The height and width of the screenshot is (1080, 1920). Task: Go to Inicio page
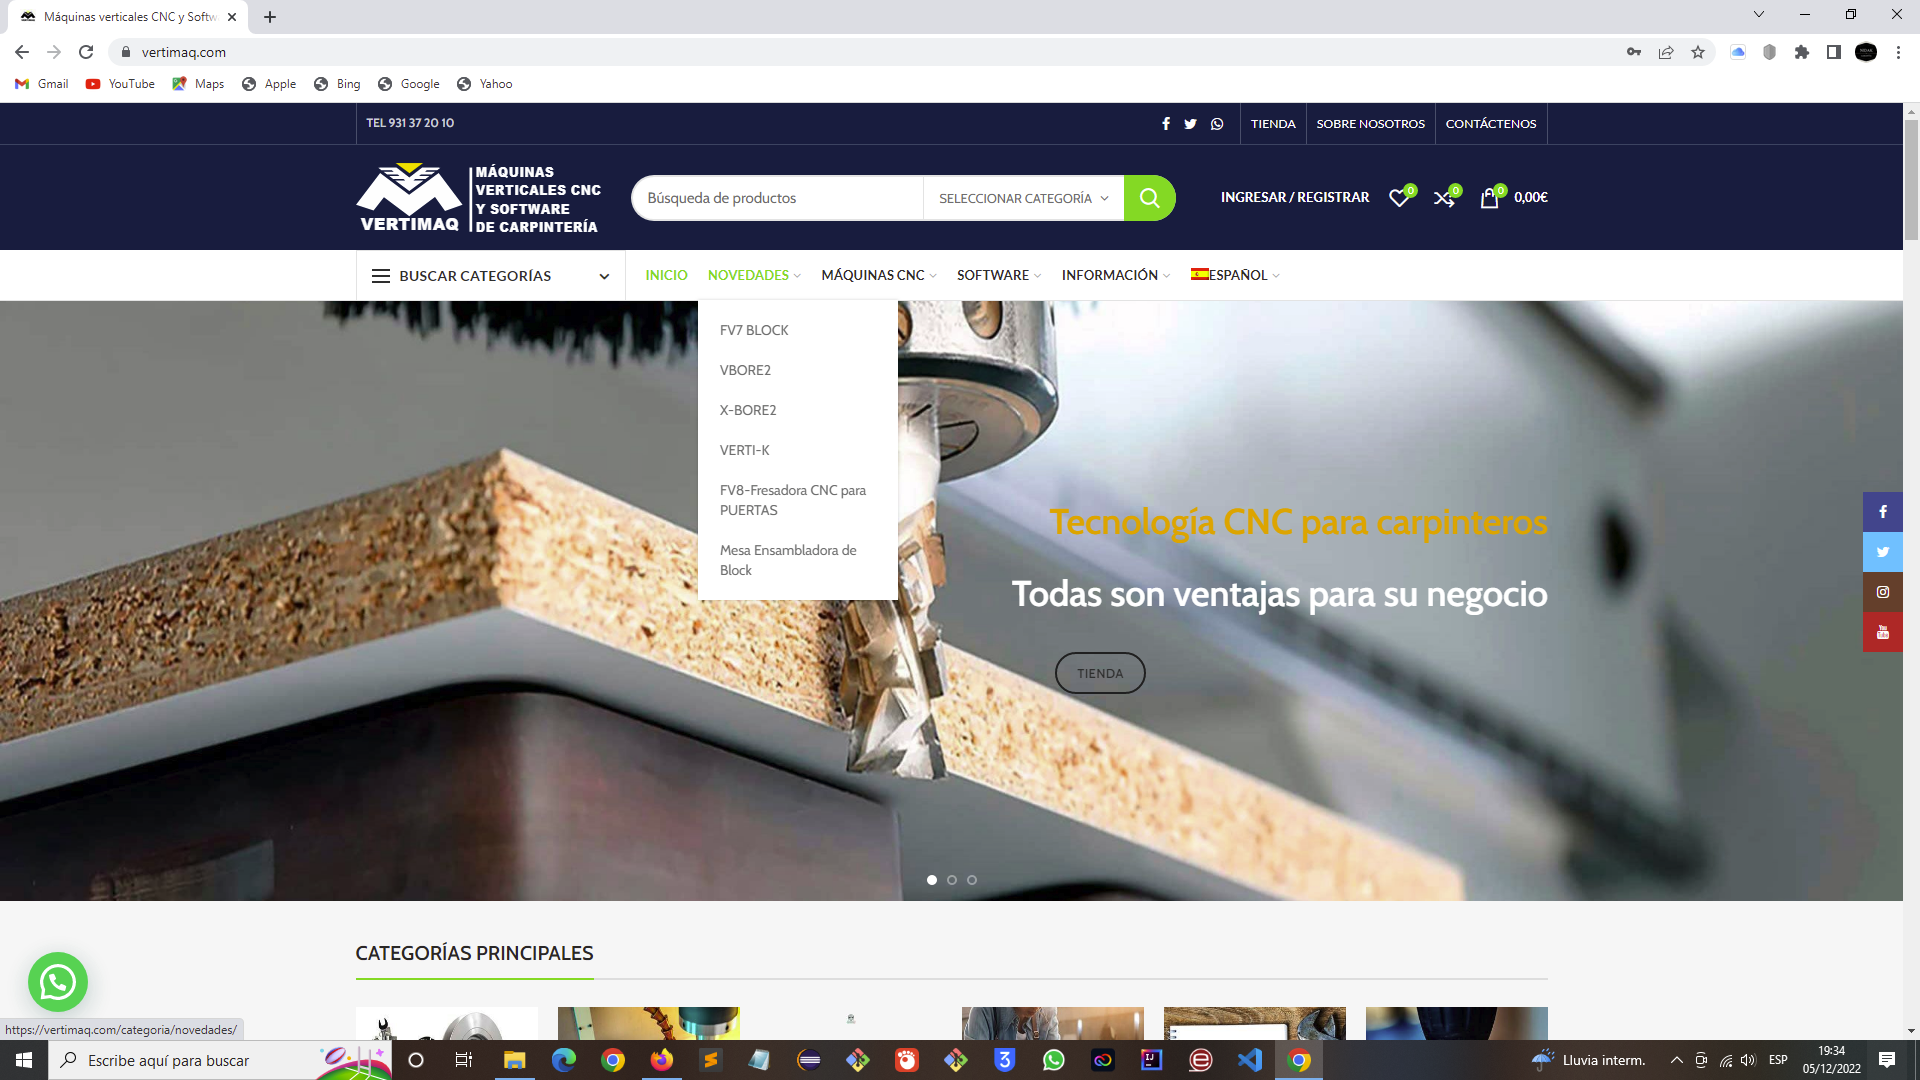click(666, 275)
